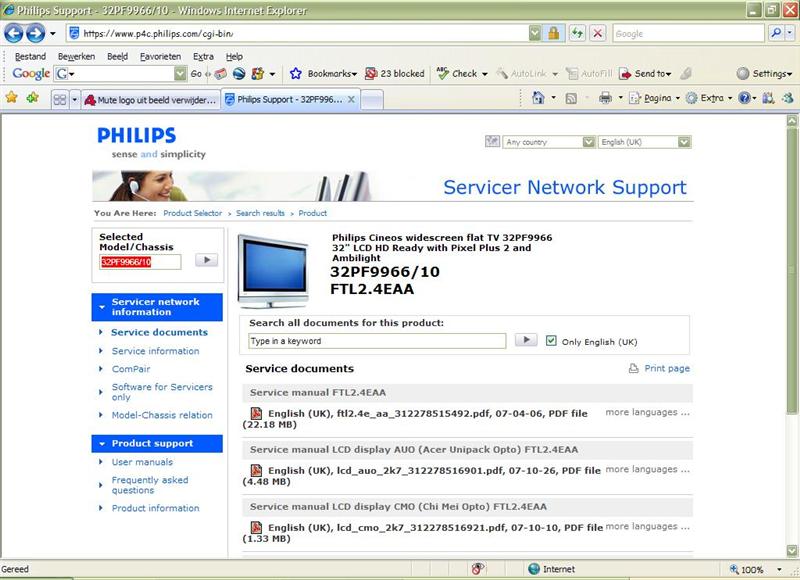Screen dimensions: 800x580
Task: Click the Selected Model/Chassis input field
Action: click(140, 262)
